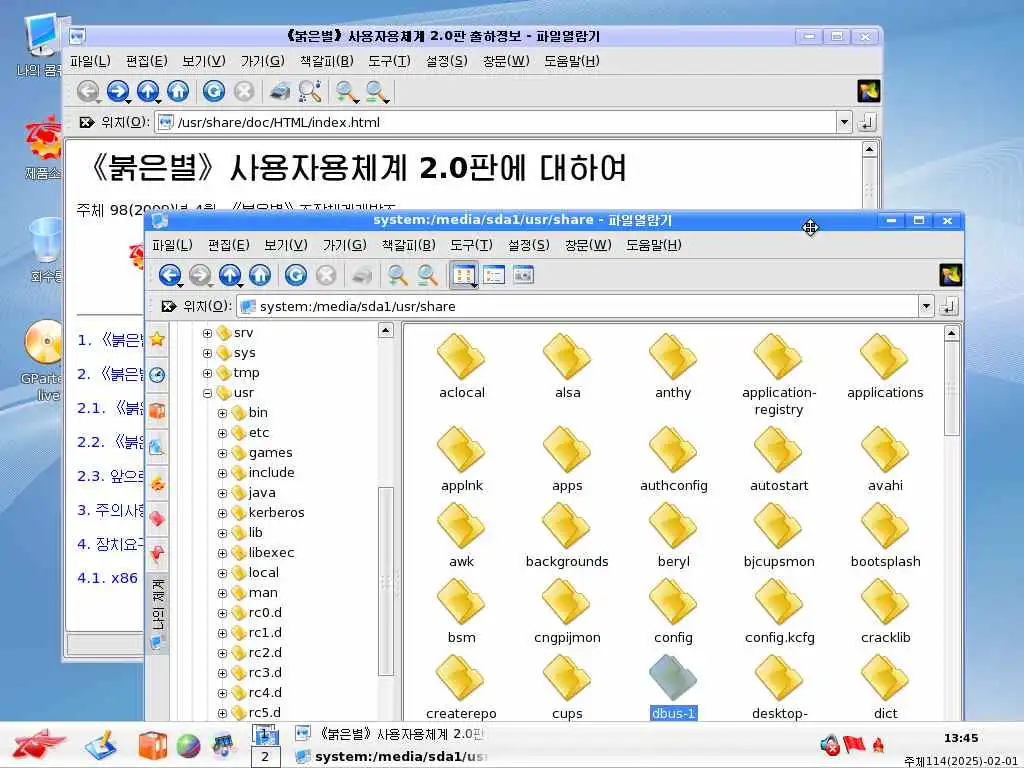The height and width of the screenshot is (768, 1024).
Task: Expand the srv tree node
Action: point(207,333)
